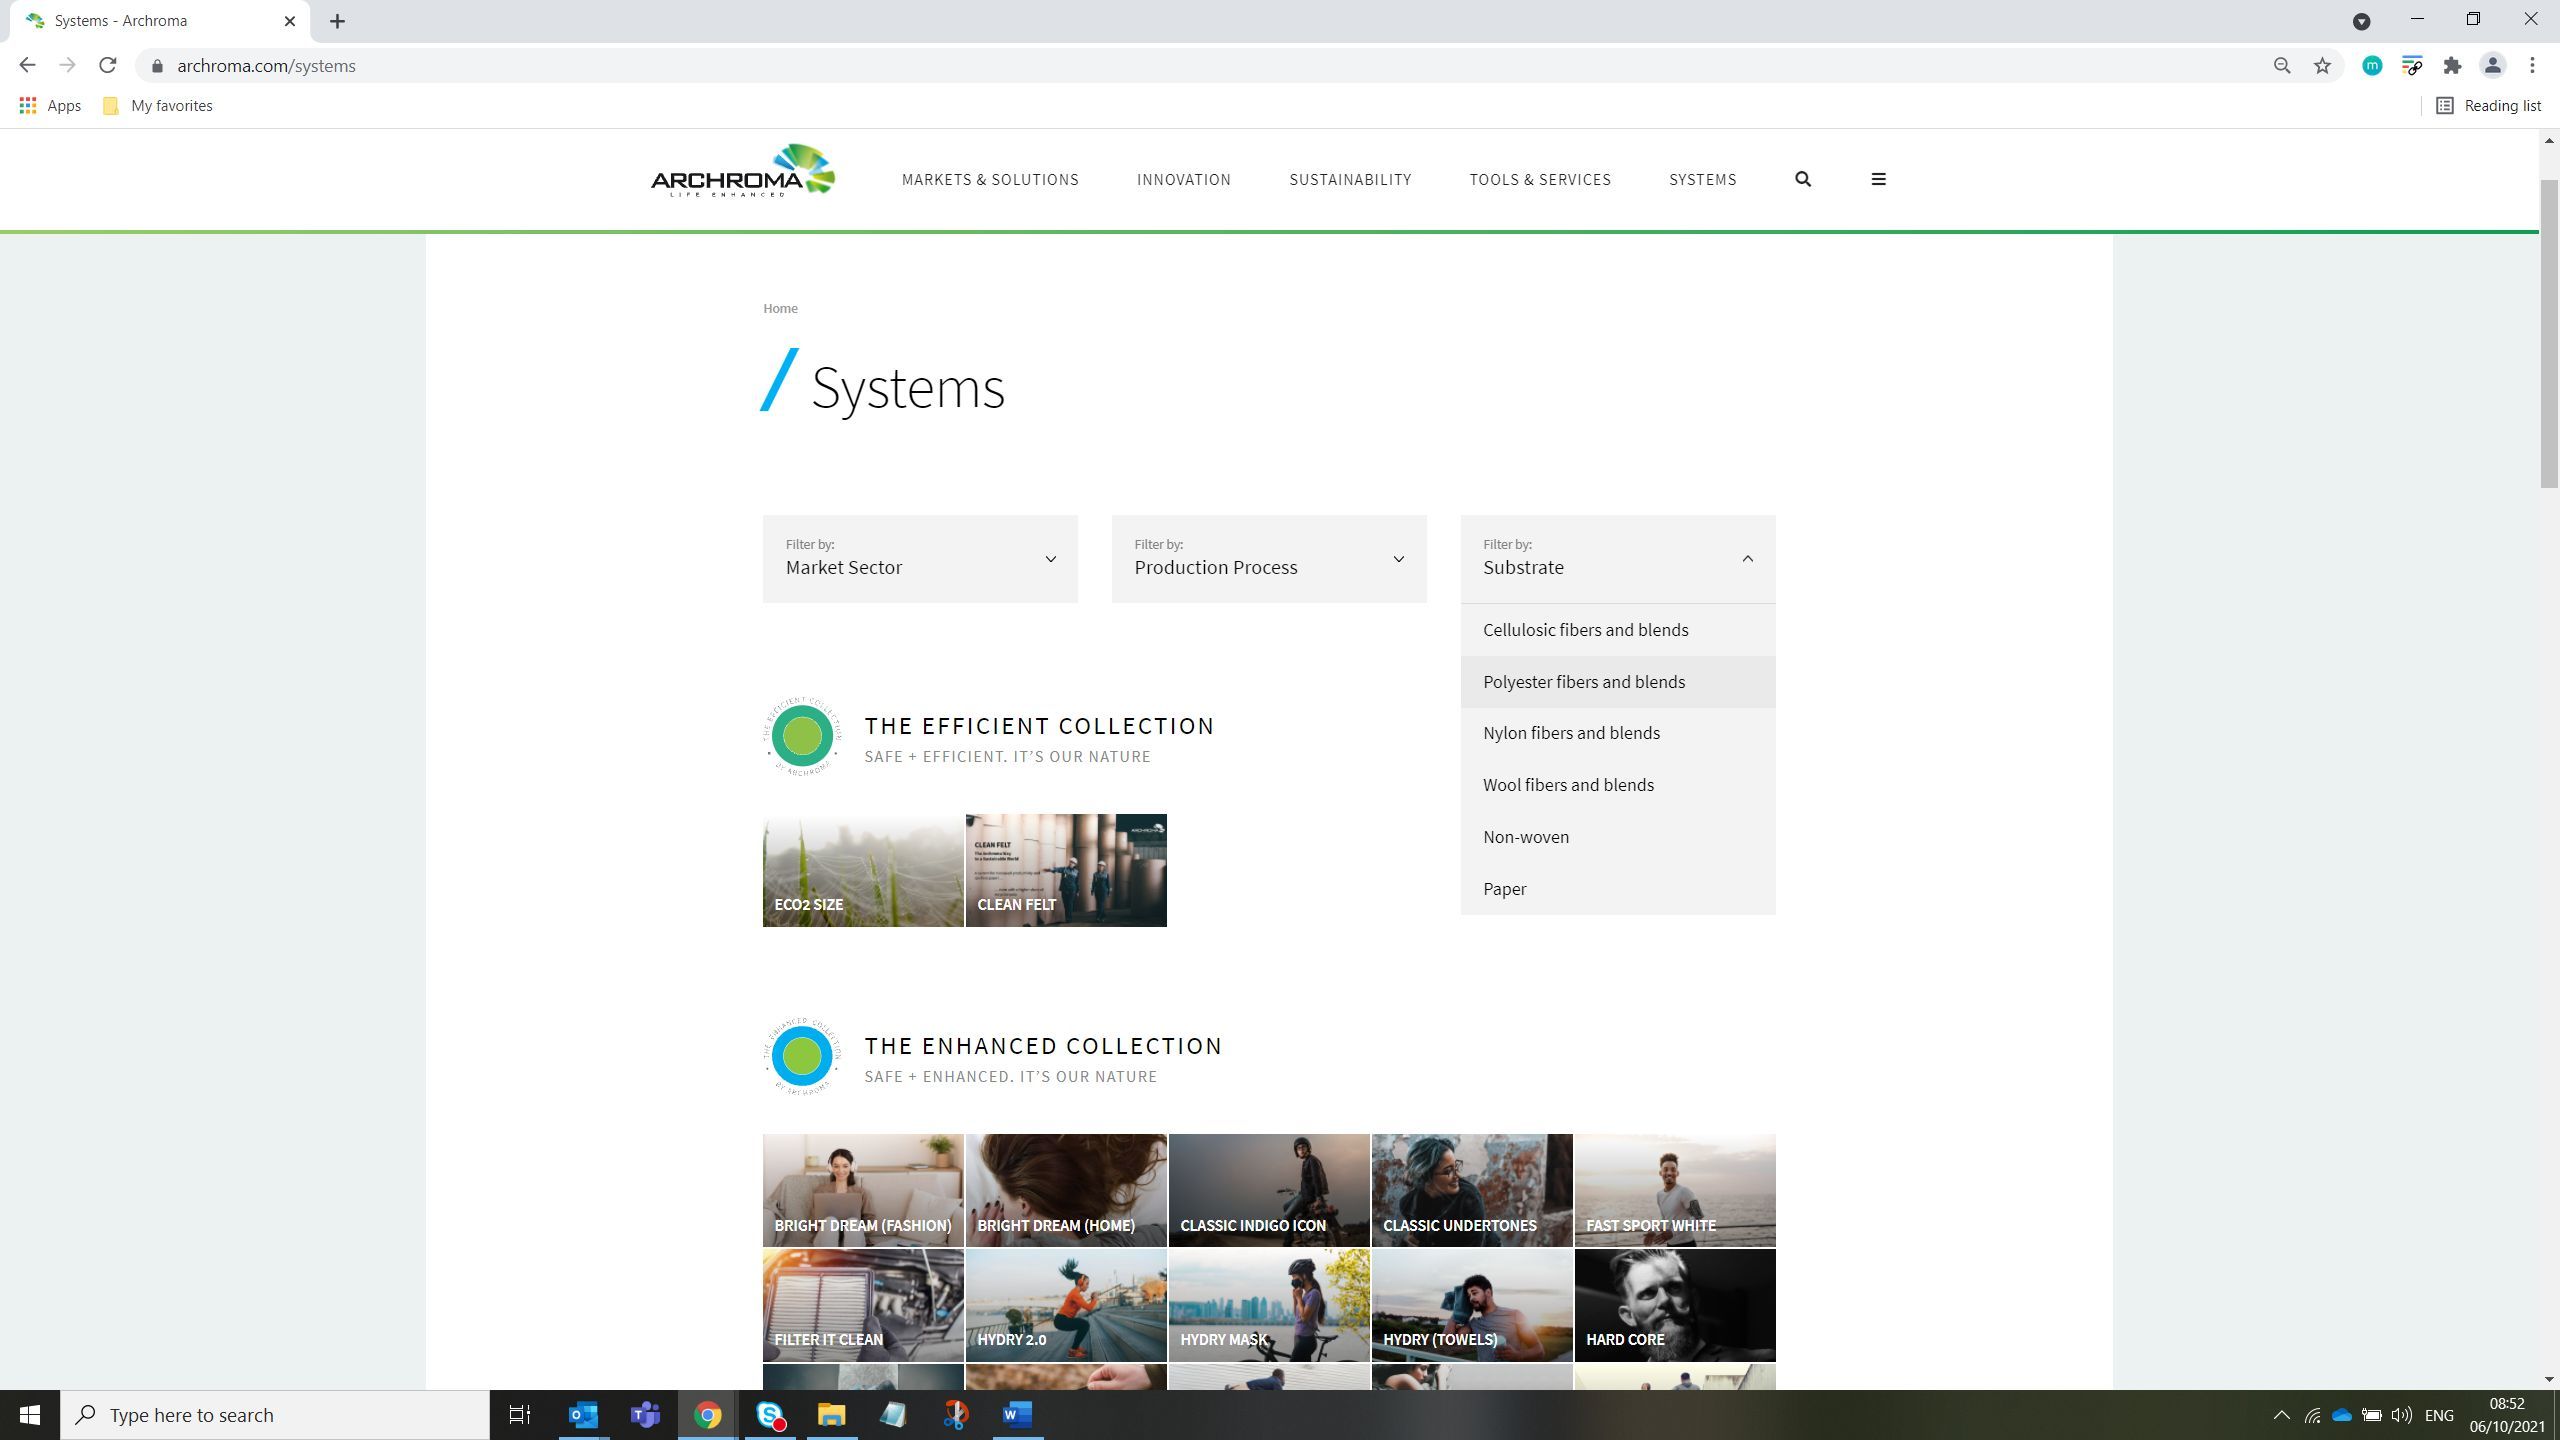Select Nylon fibers and blends option

1618,733
